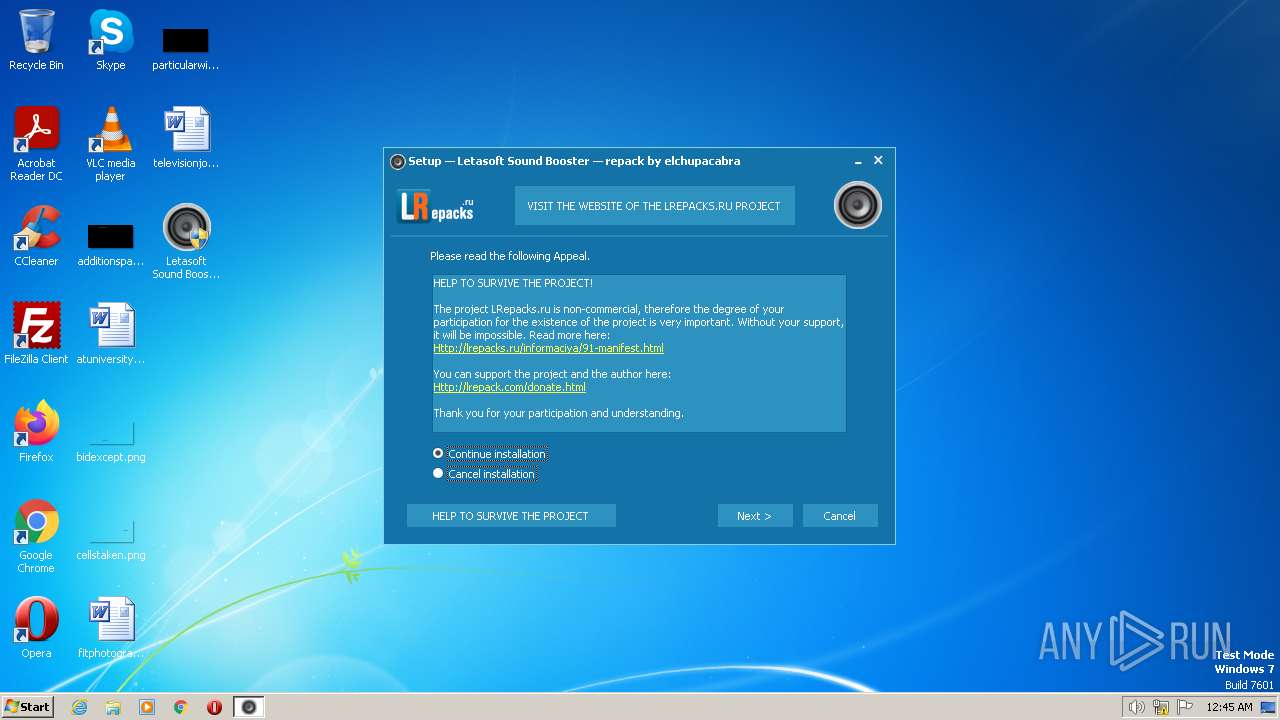The width and height of the screenshot is (1280, 720).
Task: Launch CCleaner desktop shortcut
Action: 36,235
